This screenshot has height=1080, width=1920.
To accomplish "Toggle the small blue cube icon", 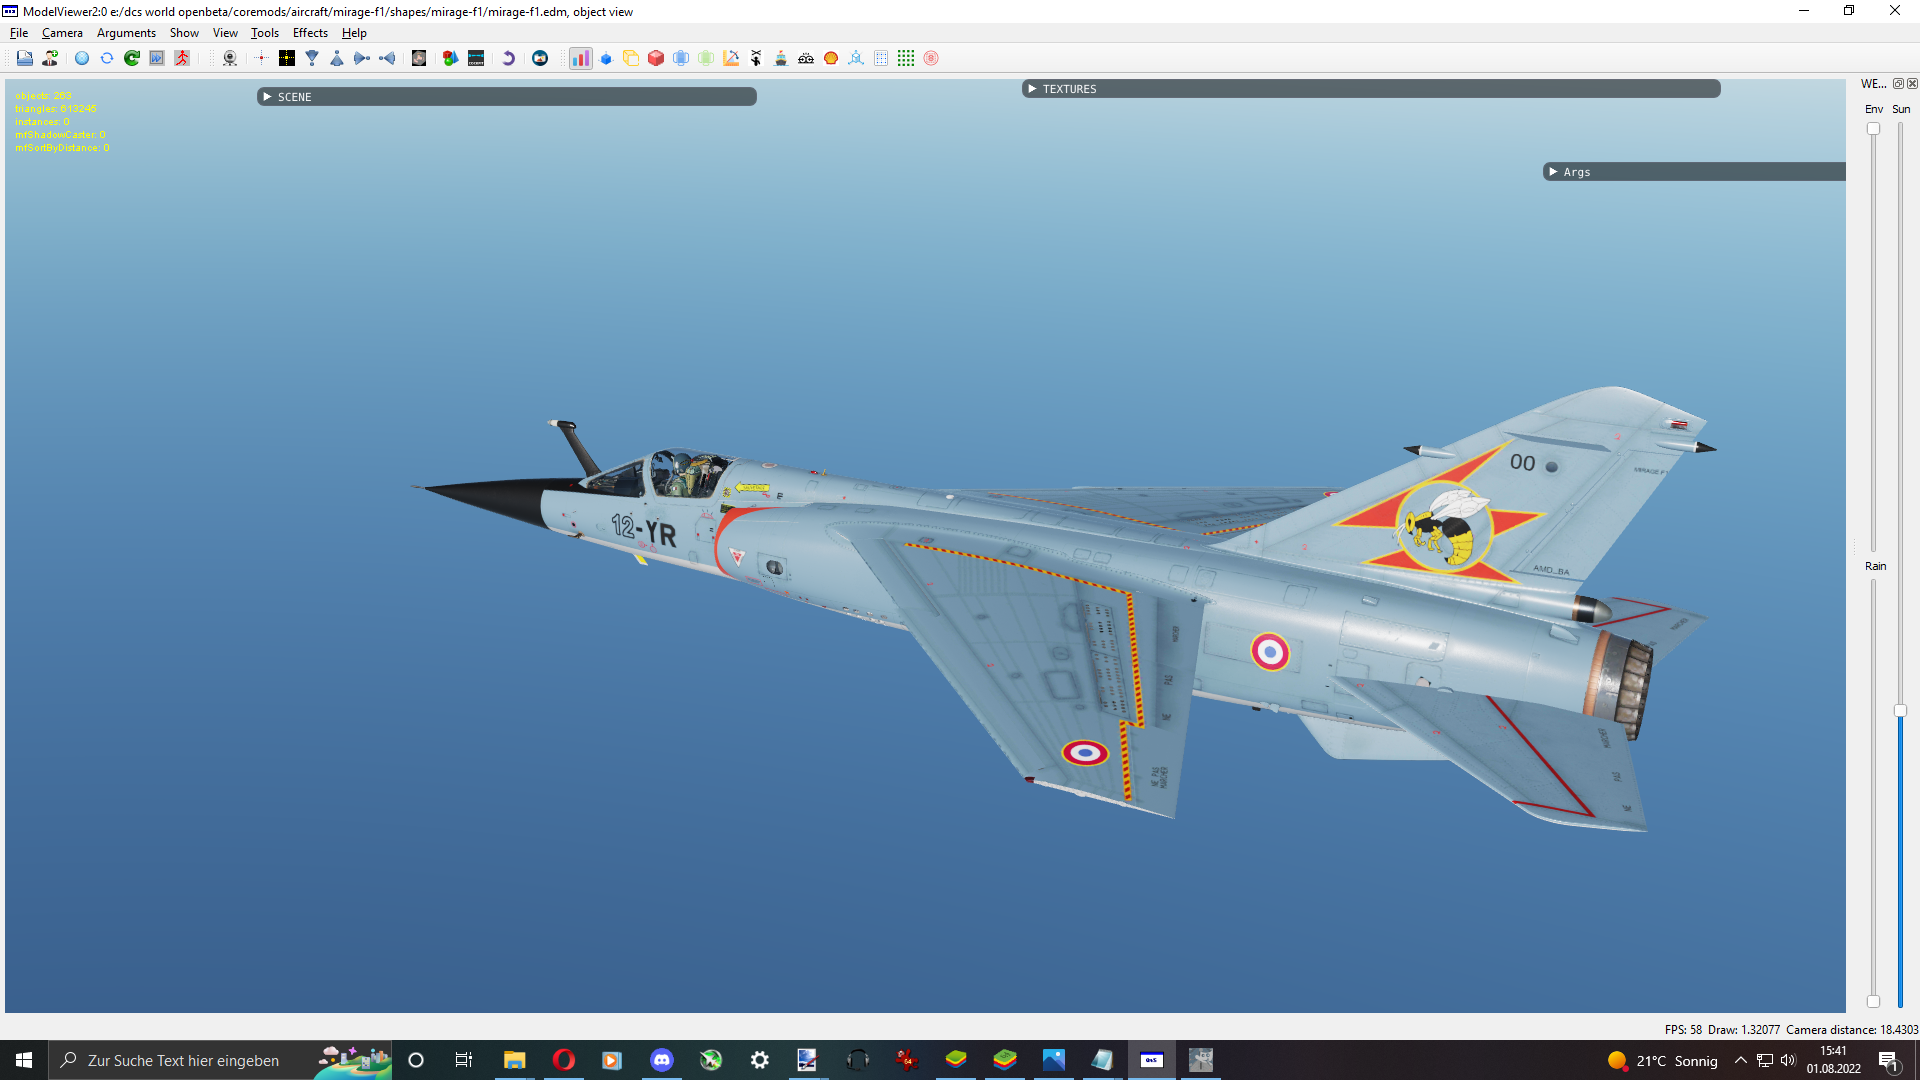I will pyautogui.click(x=606, y=58).
